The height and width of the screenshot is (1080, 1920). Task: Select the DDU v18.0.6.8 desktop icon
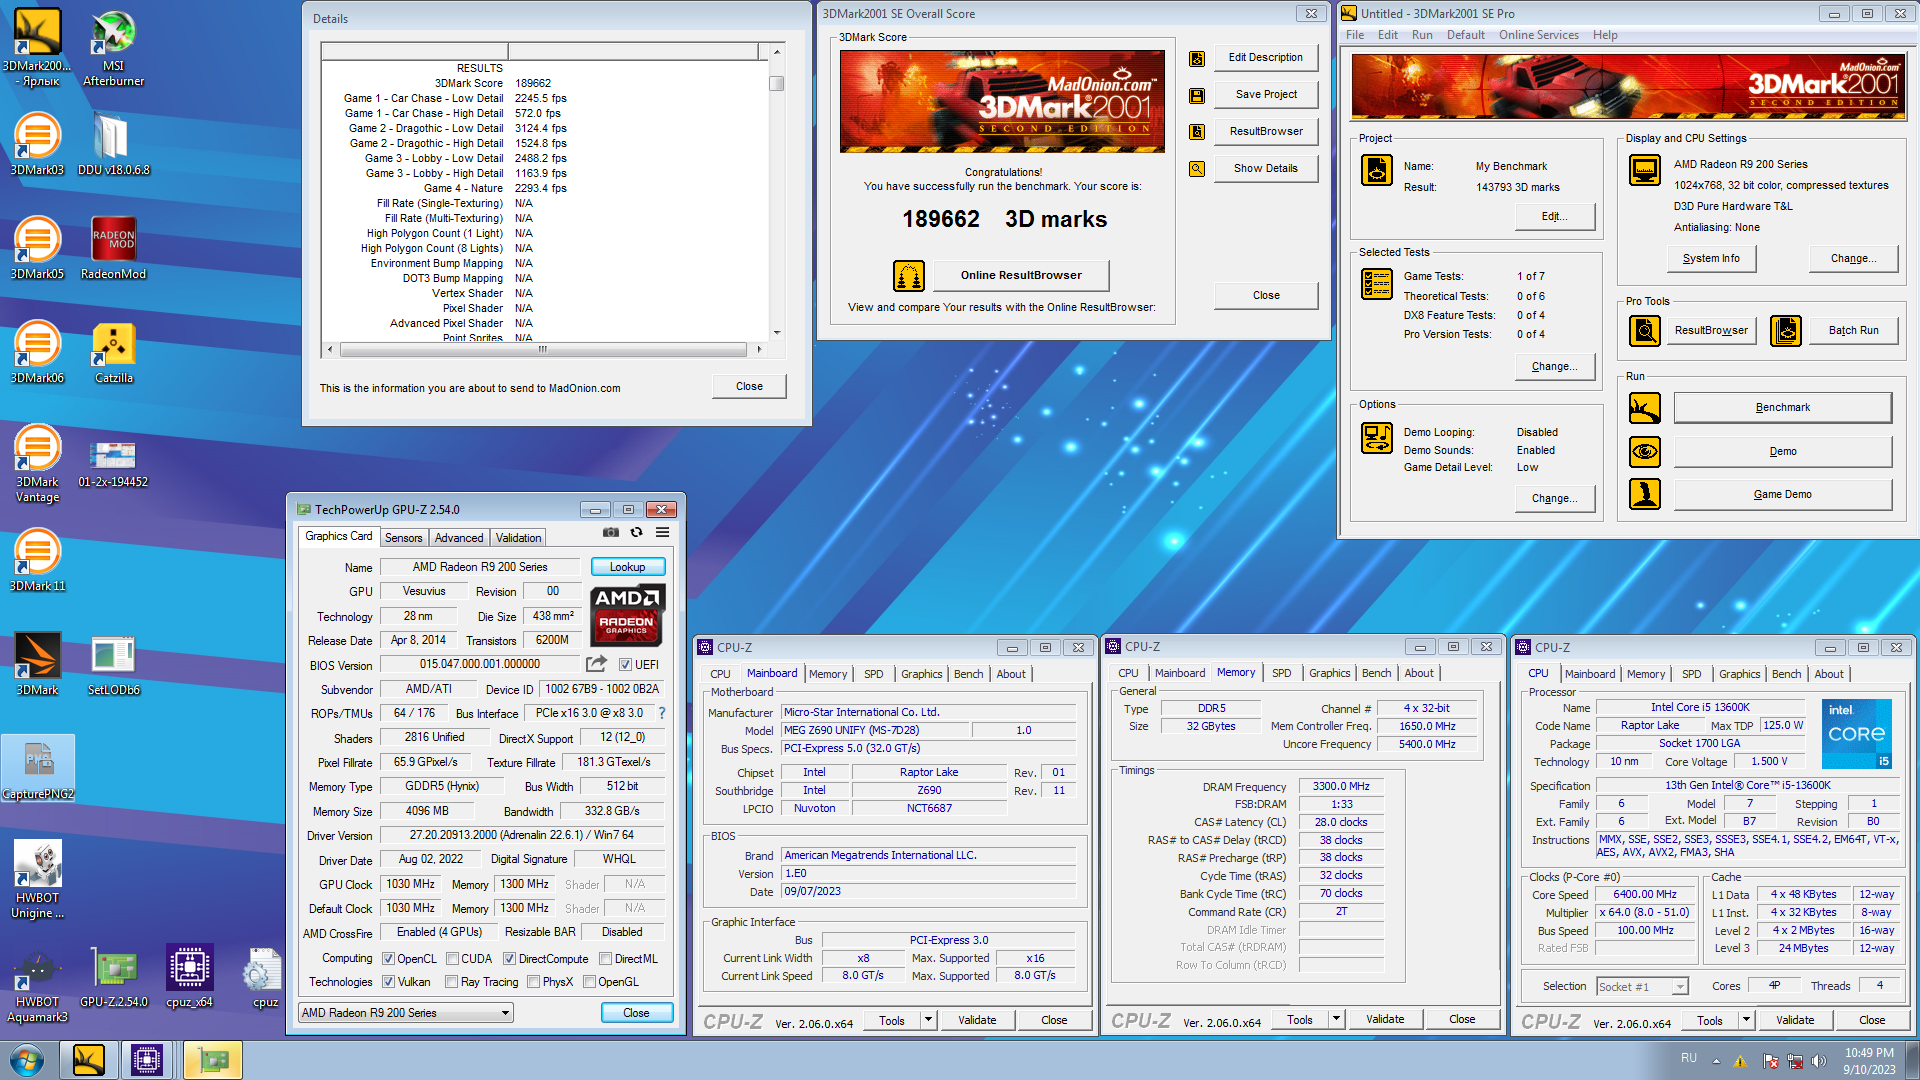click(x=113, y=143)
